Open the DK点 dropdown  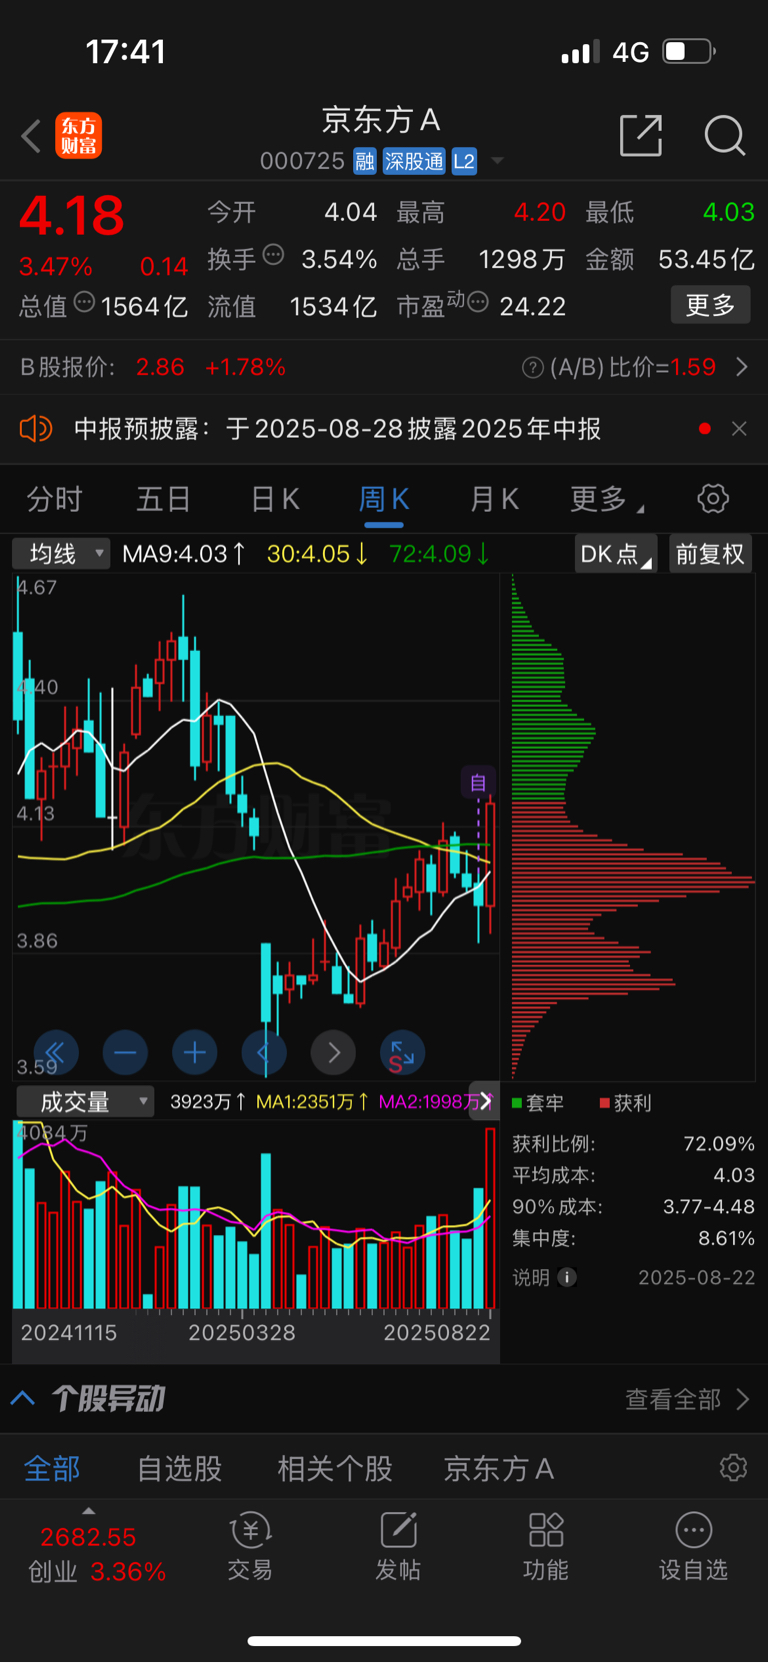615,554
